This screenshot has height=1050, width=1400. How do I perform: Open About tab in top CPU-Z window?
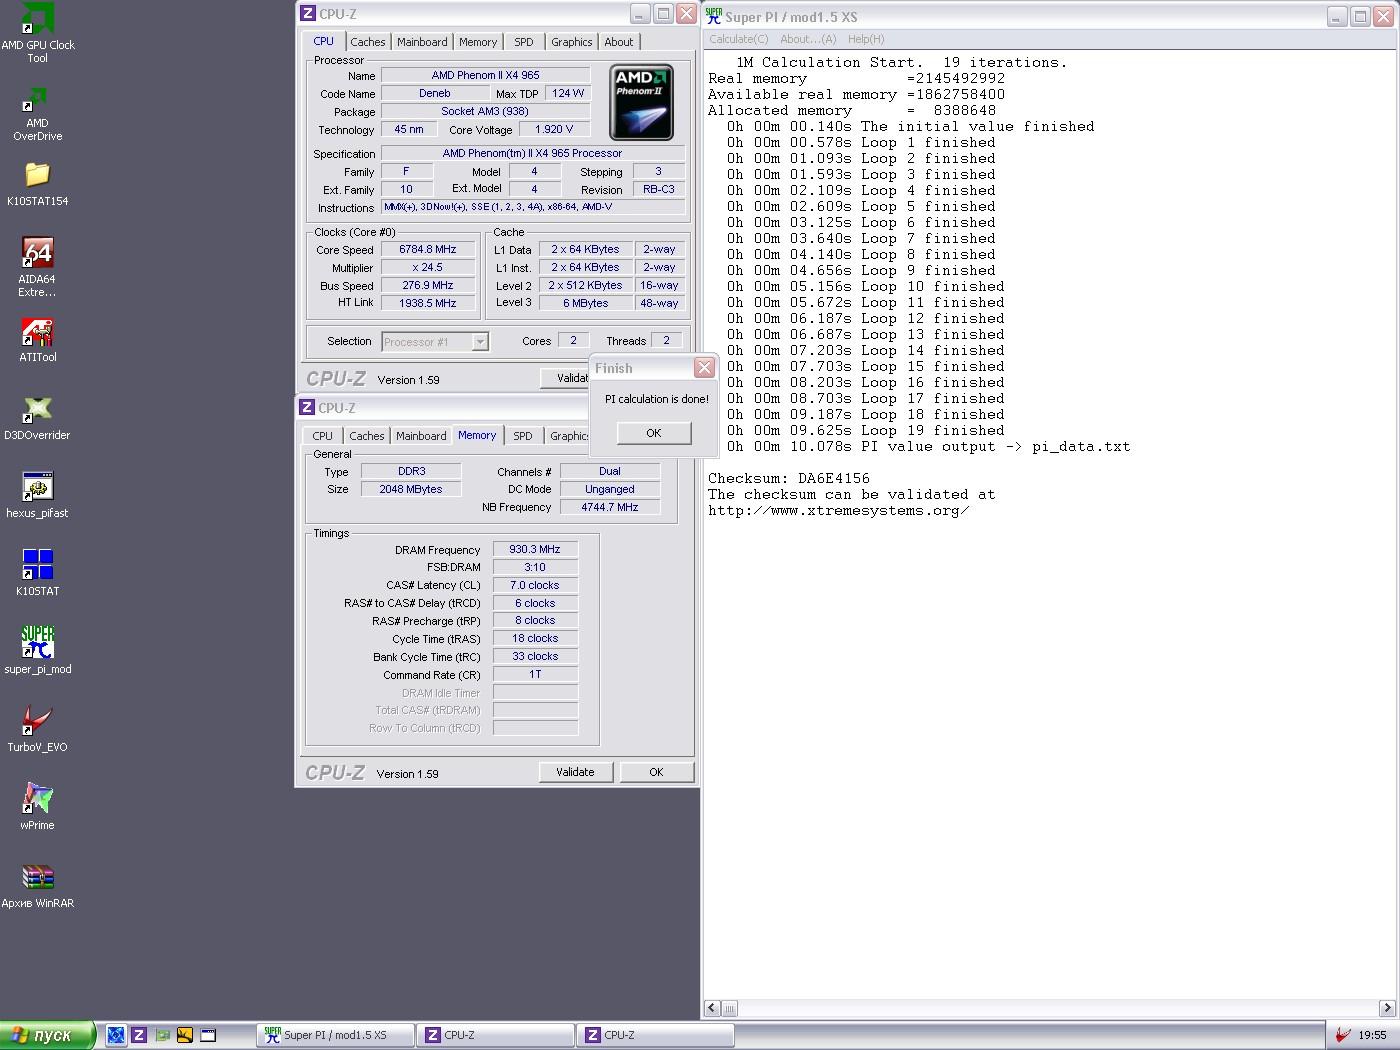(x=619, y=42)
